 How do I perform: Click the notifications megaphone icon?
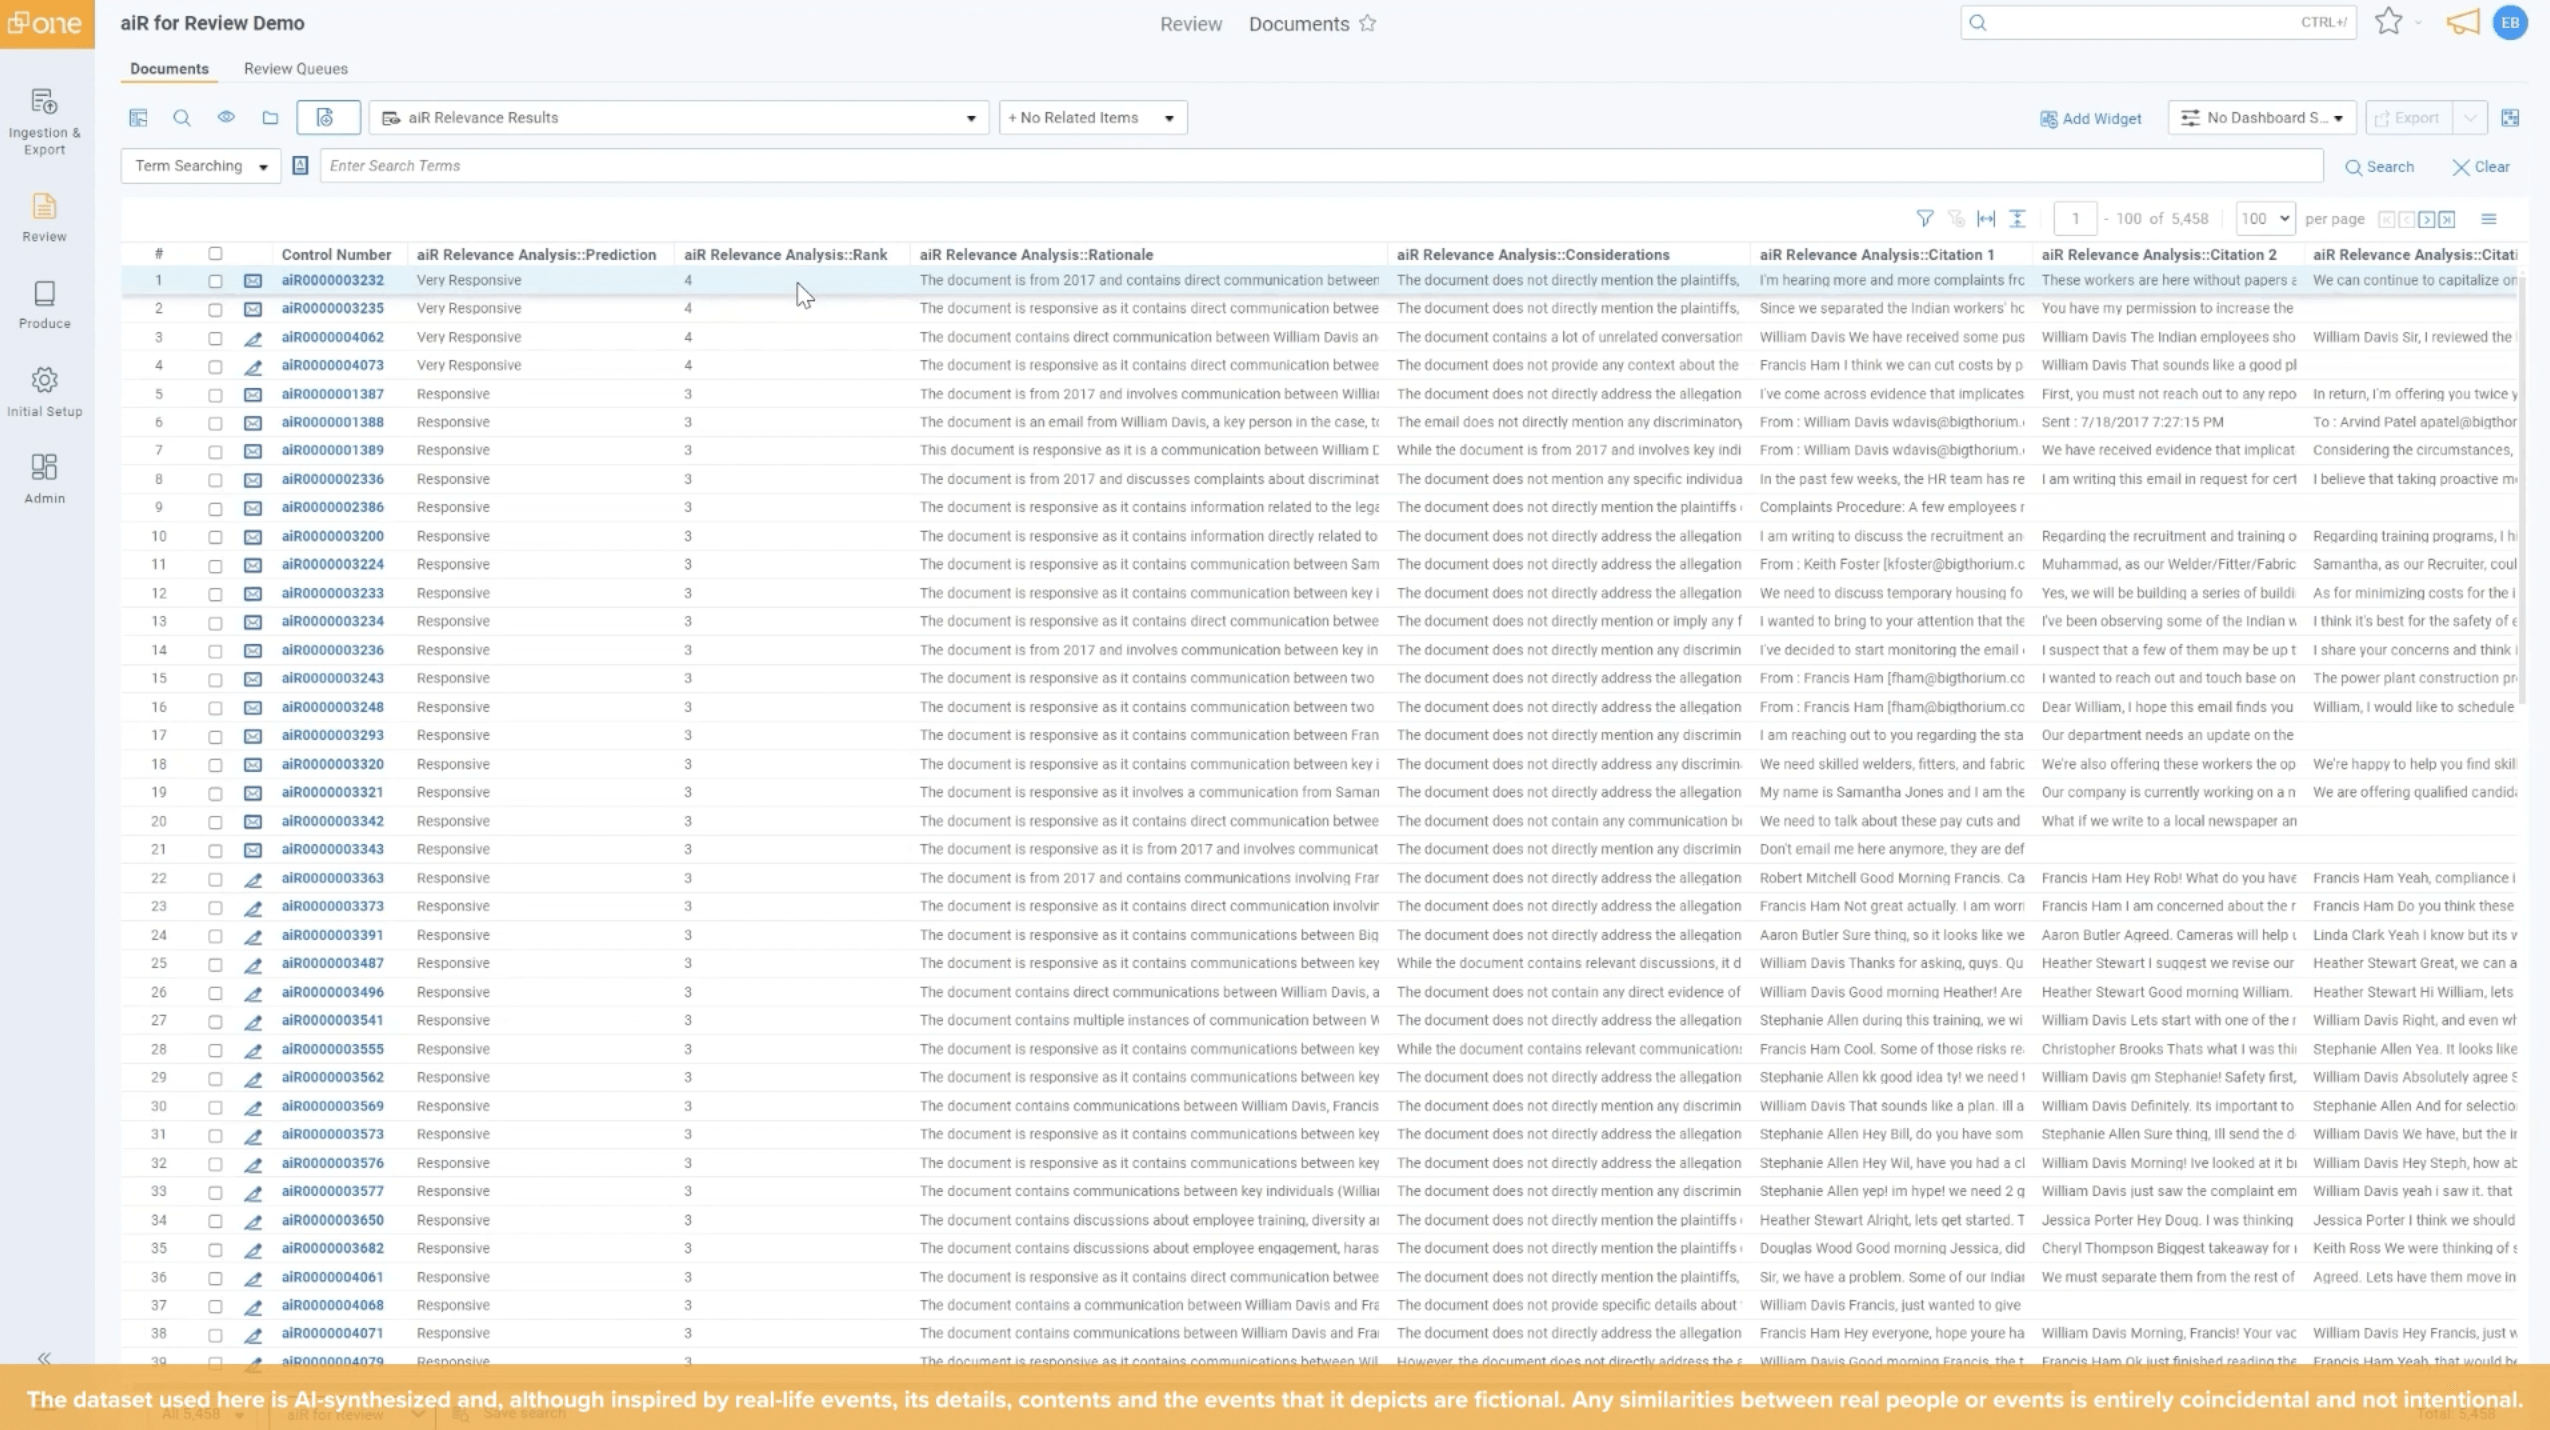tap(2462, 23)
